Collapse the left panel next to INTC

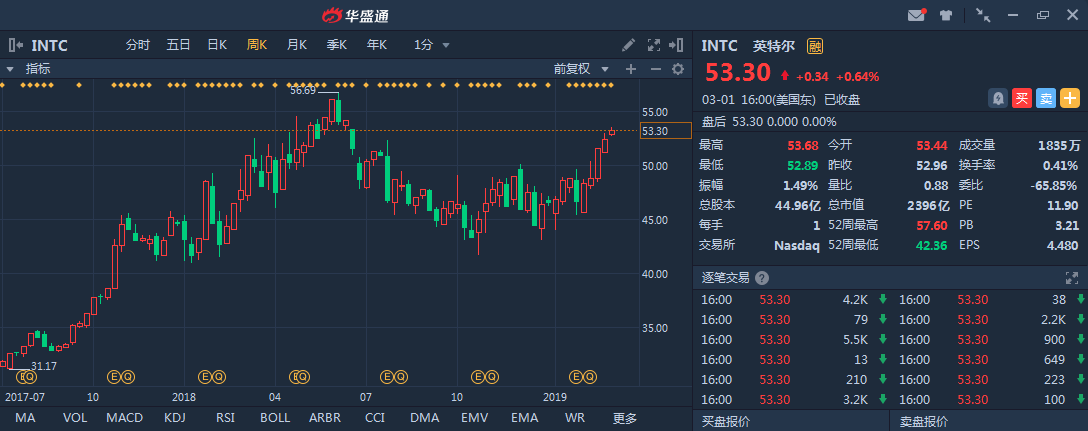tap(16, 45)
